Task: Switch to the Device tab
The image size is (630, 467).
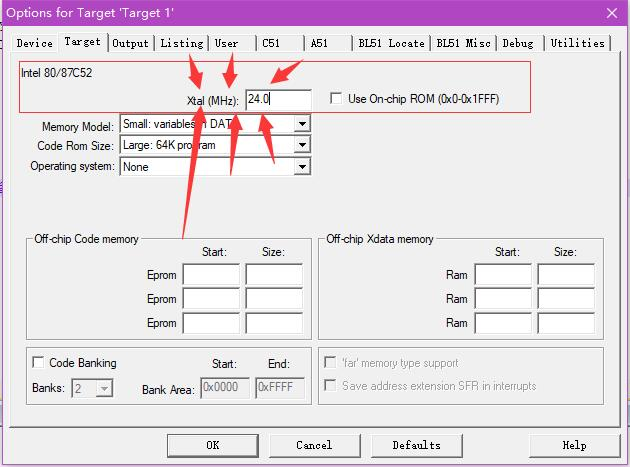Action: coord(35,43)
